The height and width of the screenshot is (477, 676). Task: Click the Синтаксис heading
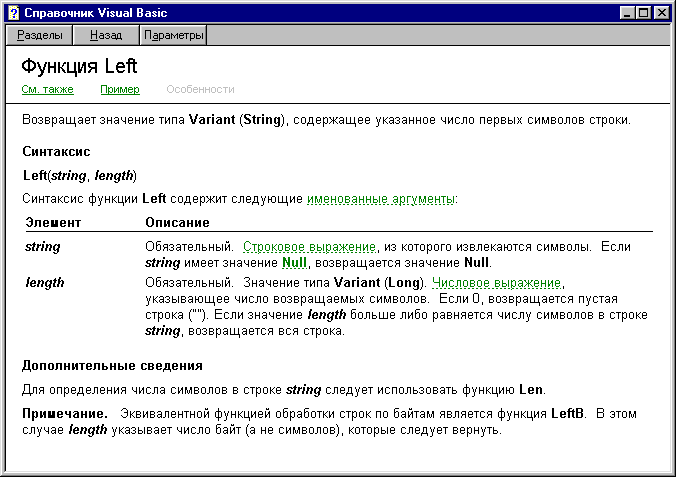(x=56, y=151)
